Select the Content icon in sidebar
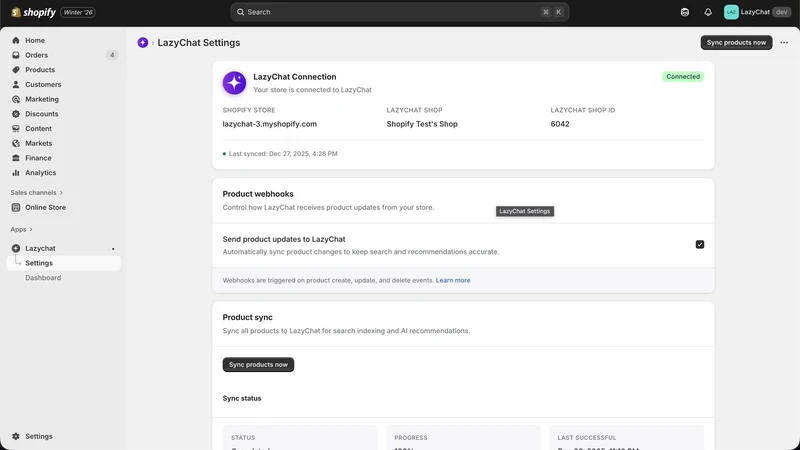Viewport: 800px width, 450px height. pos(16,129)
